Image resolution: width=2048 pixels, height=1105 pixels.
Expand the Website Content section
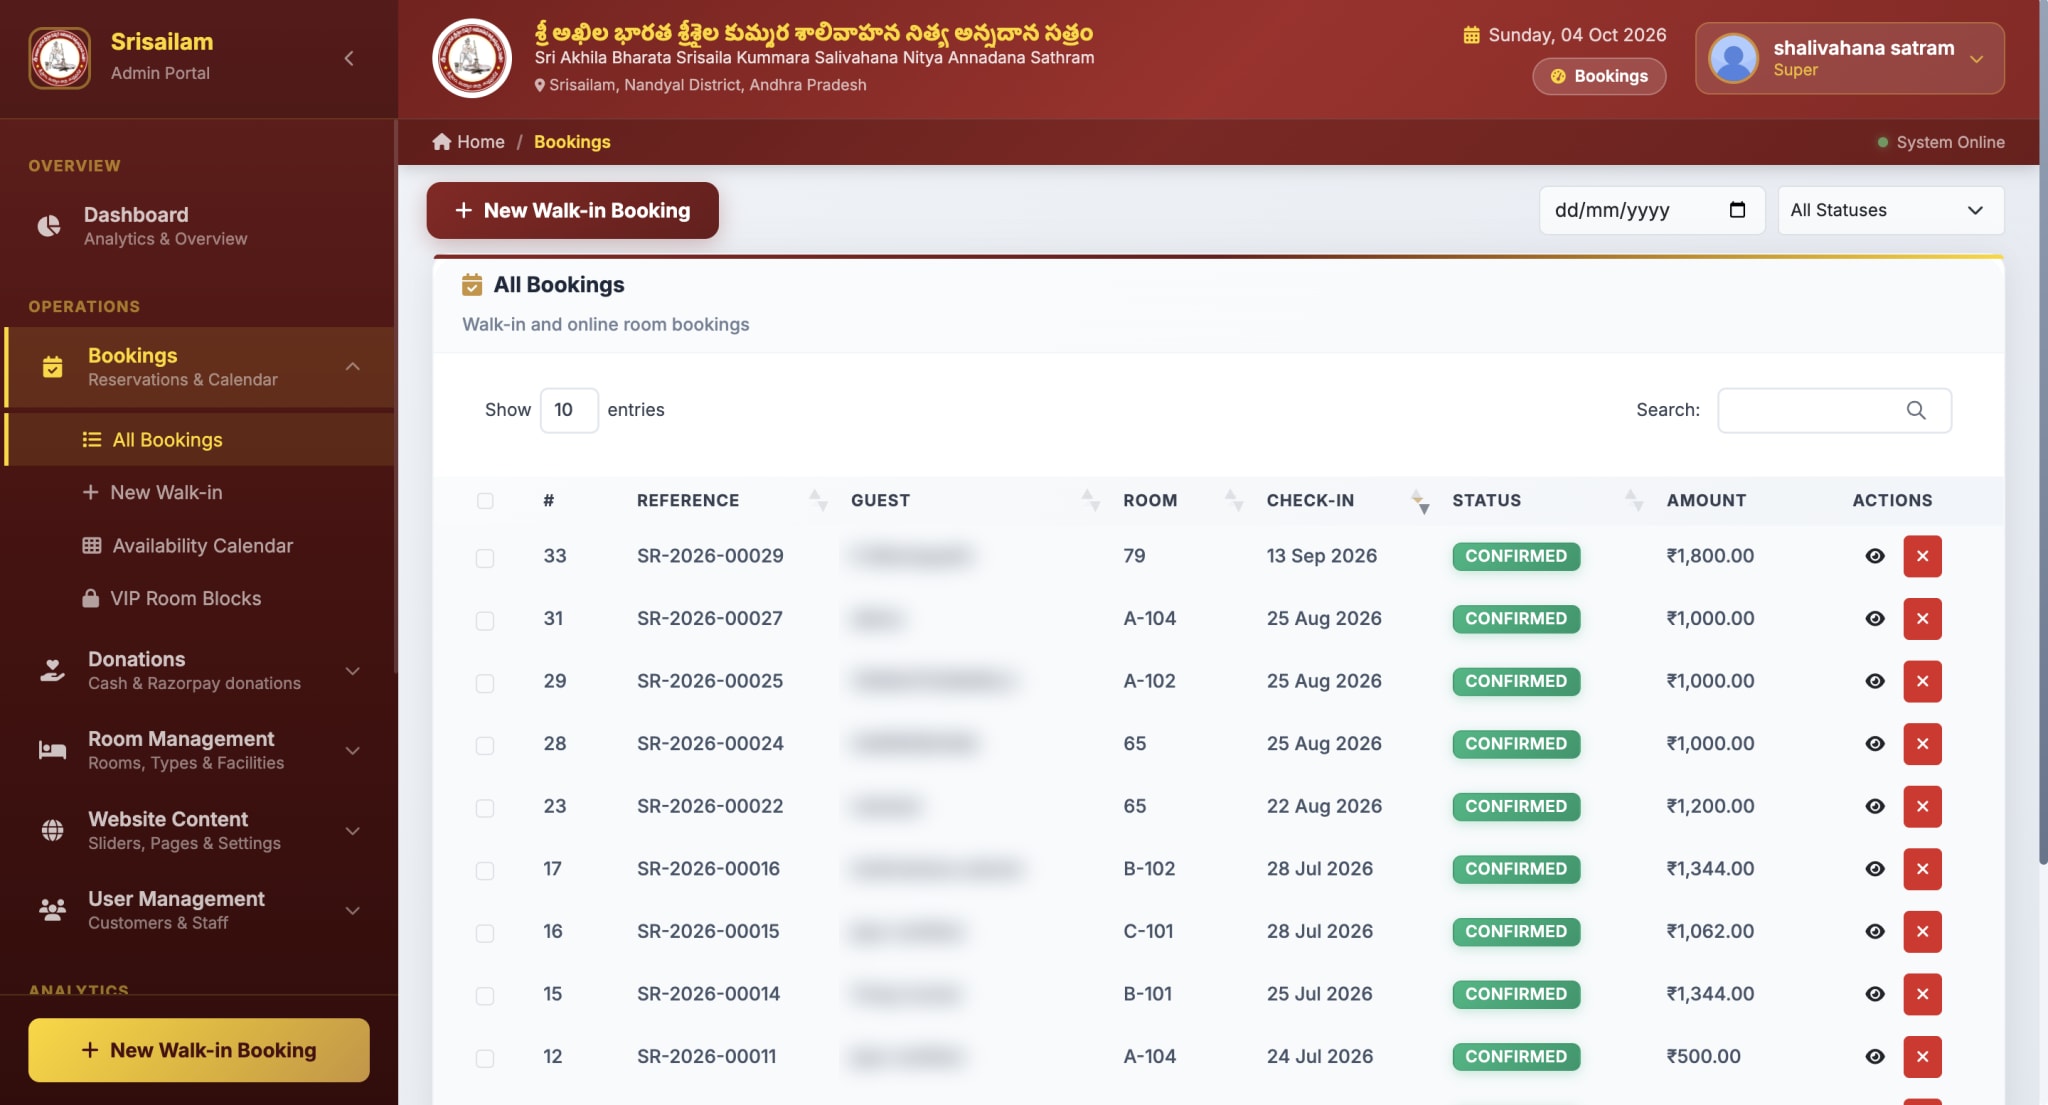point(198,830)
